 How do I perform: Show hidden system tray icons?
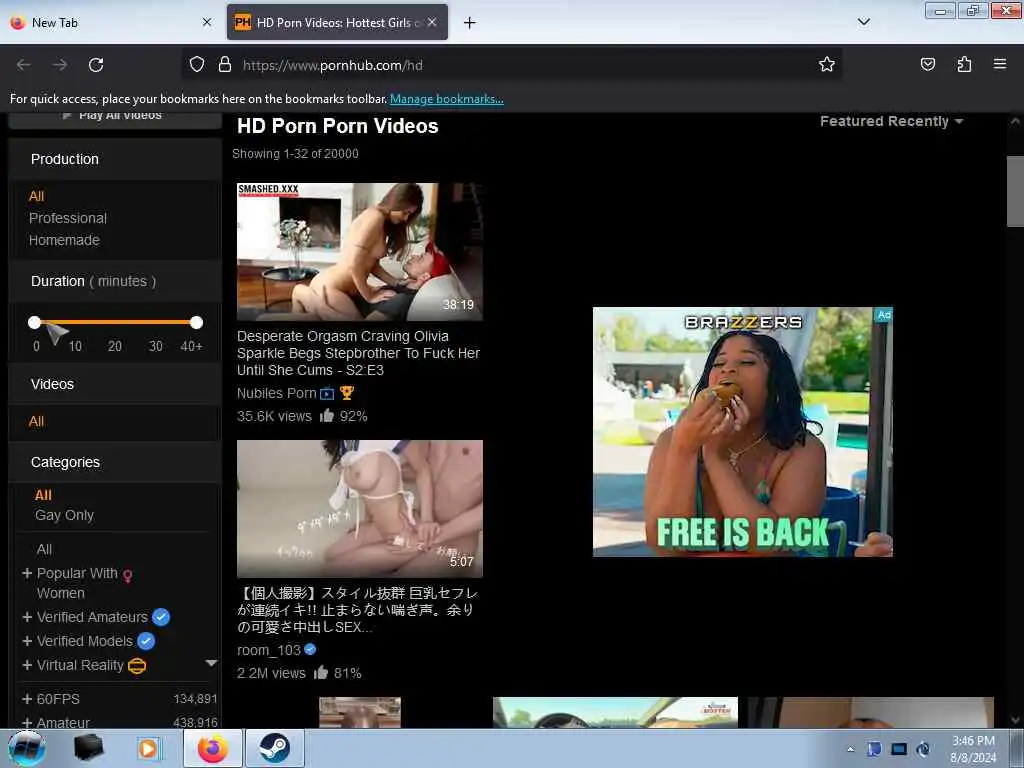tap(850, 749)
